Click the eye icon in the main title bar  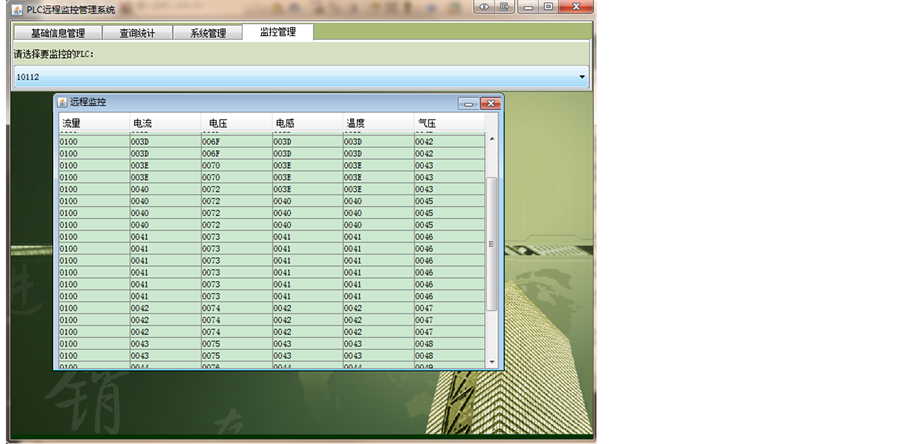pos(483,7)
